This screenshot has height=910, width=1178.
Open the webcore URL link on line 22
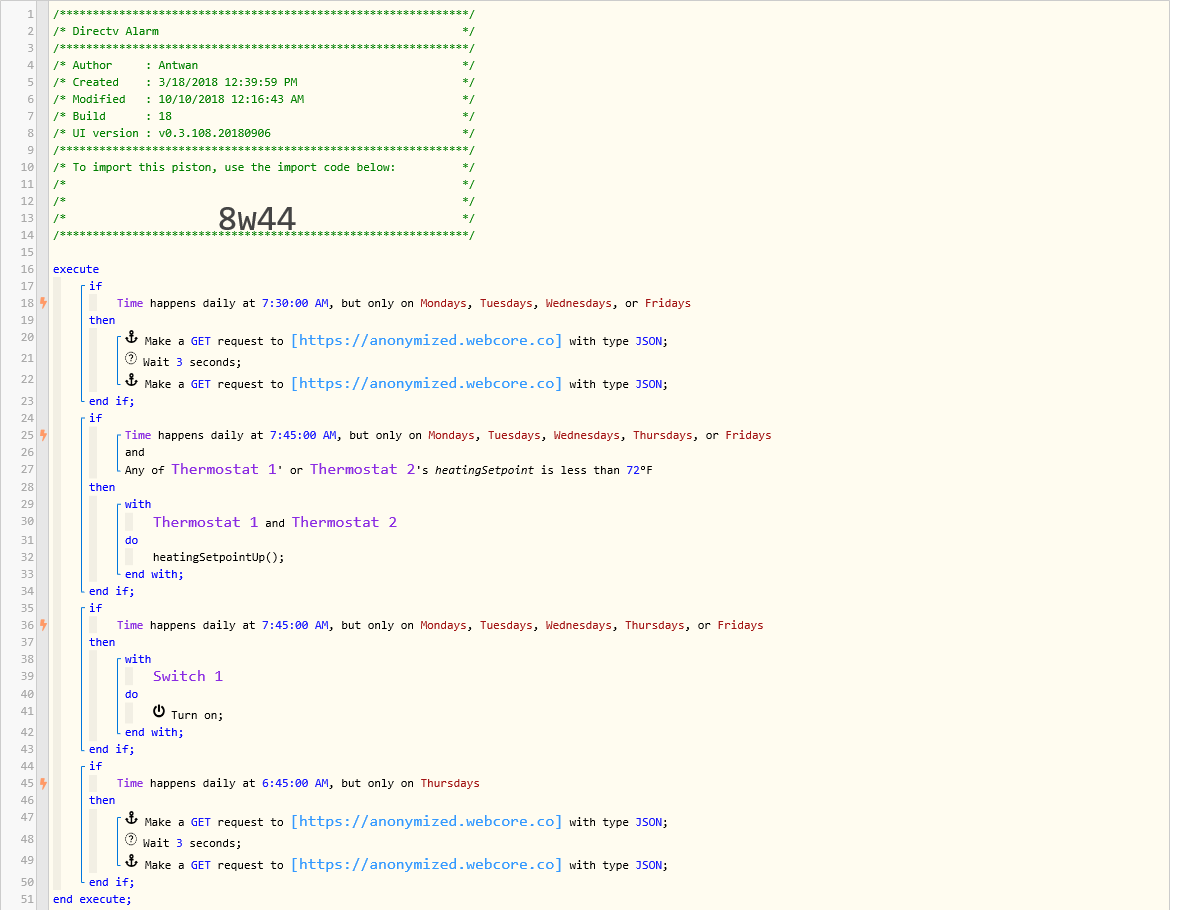426,383
